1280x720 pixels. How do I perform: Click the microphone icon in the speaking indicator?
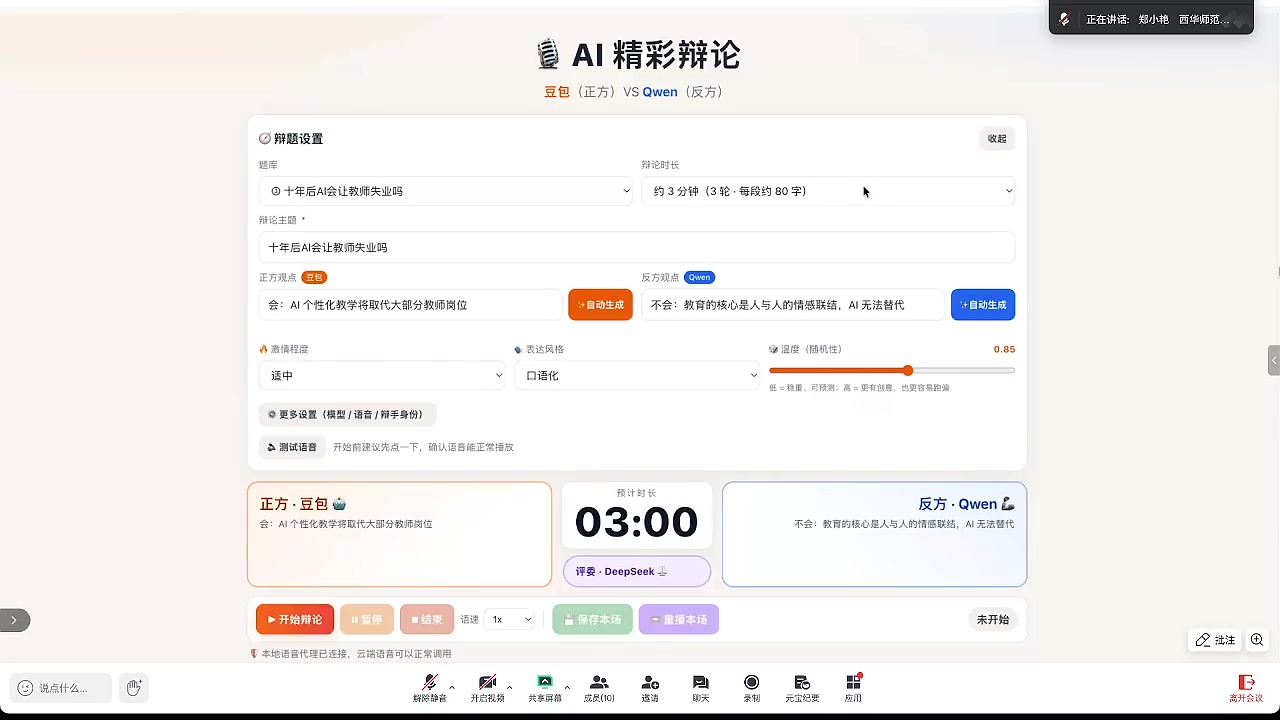point(1065,19)
